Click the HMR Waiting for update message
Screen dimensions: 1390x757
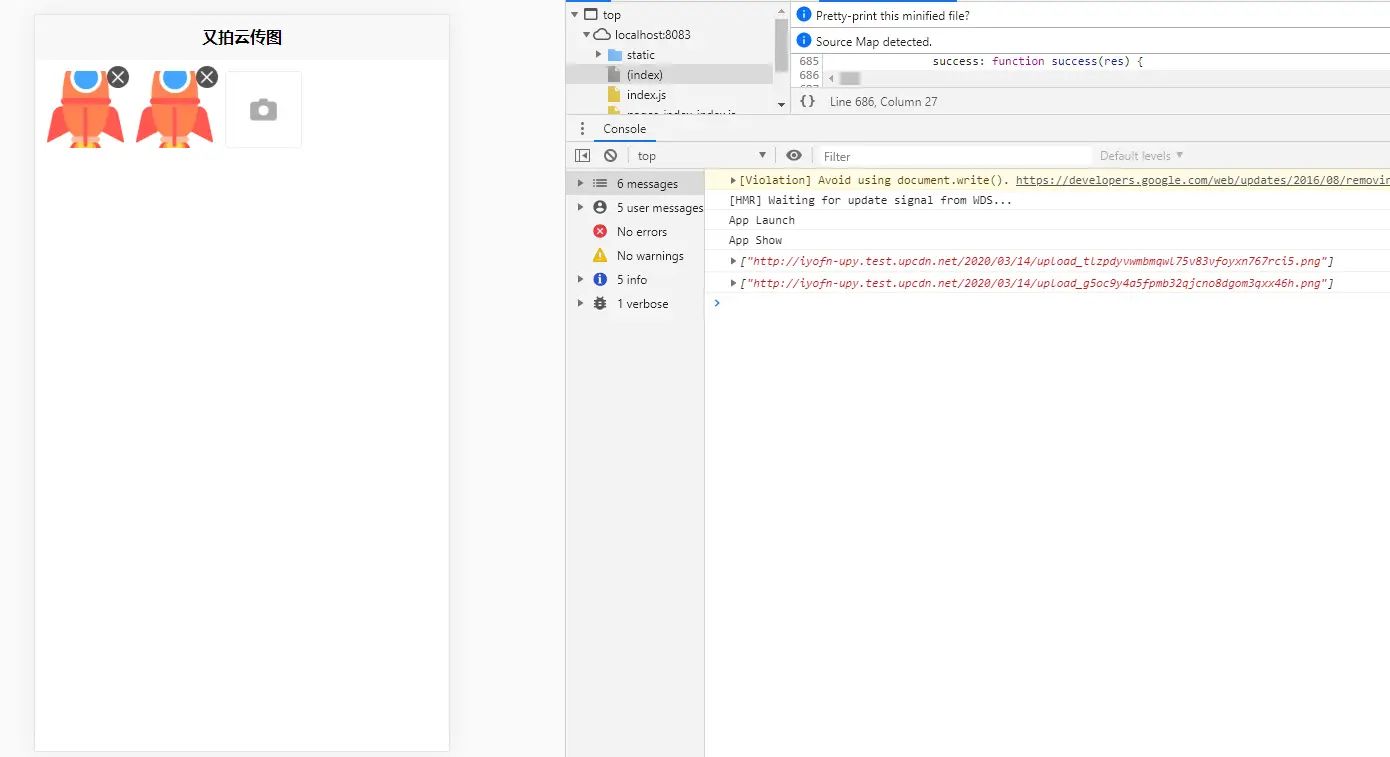tap(870, 200)
